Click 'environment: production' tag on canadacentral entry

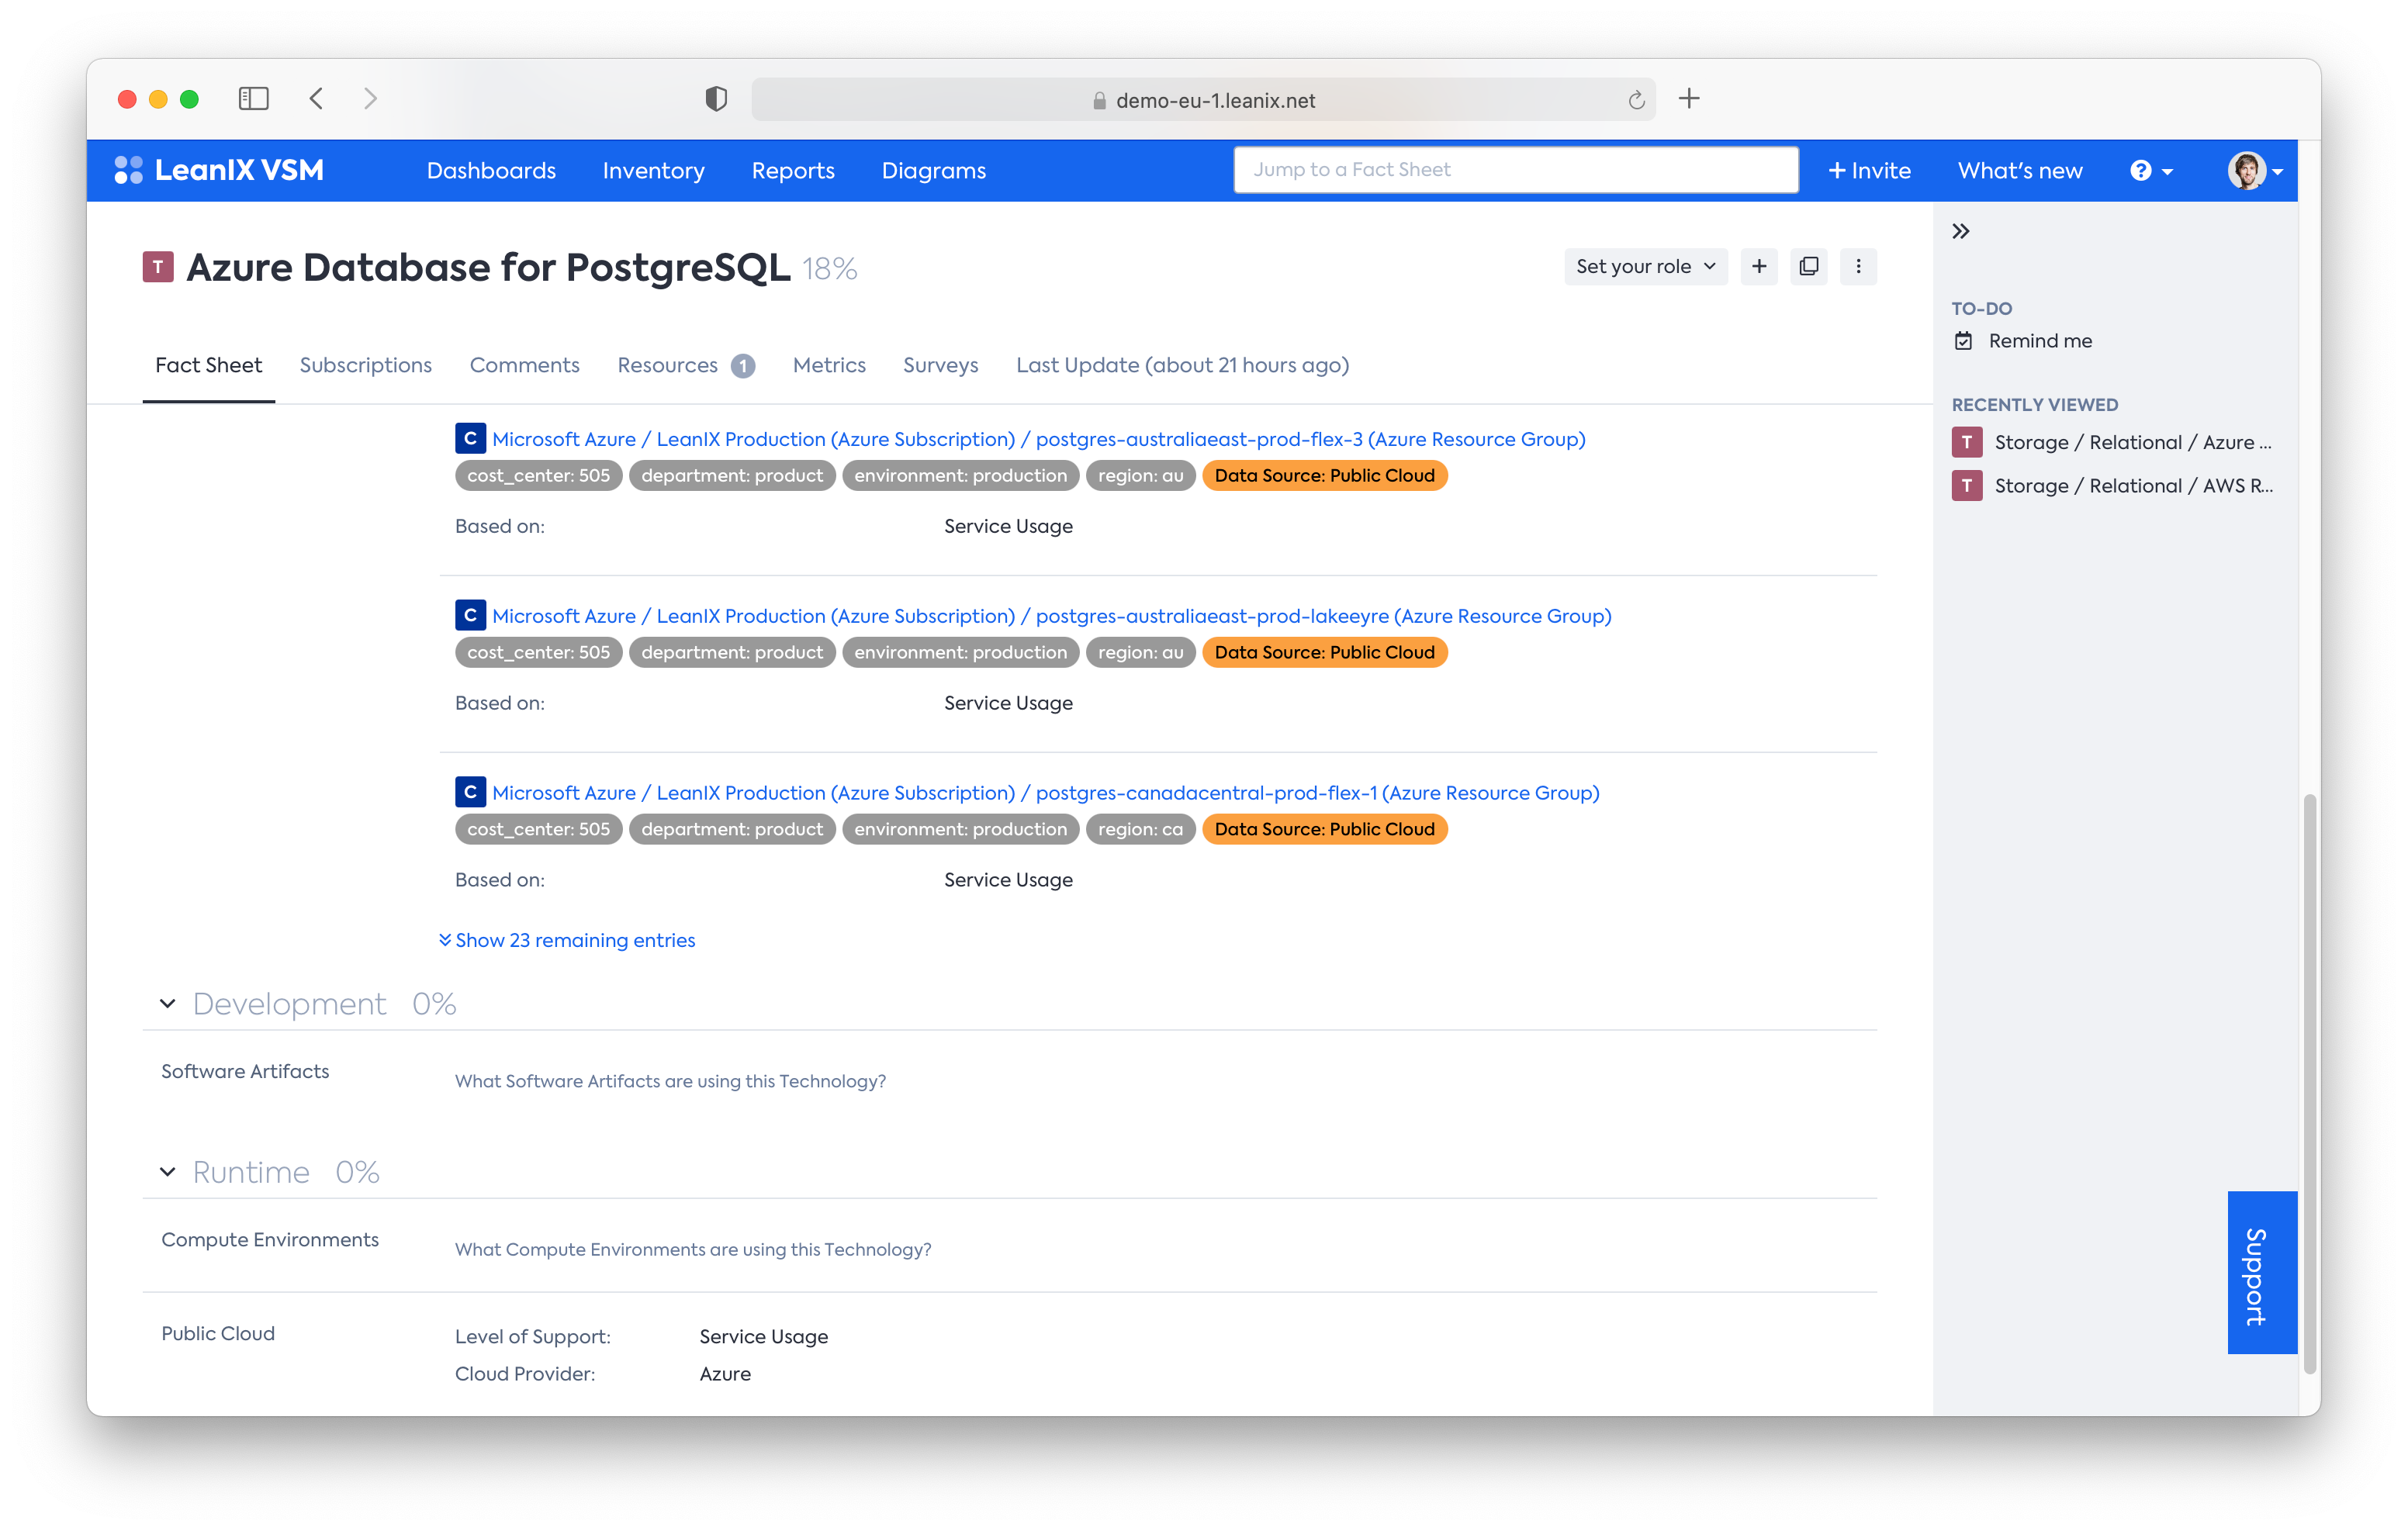(x=960, y=829)
